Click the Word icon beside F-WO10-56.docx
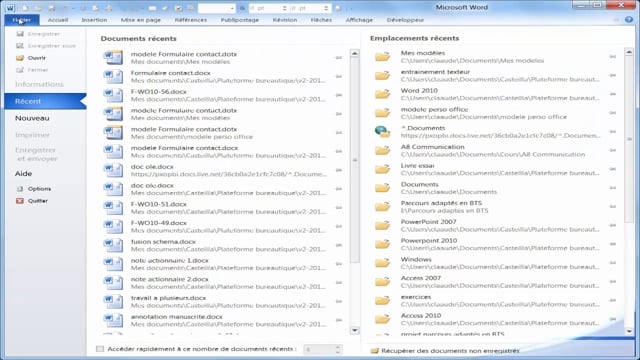 click(113, 95)
